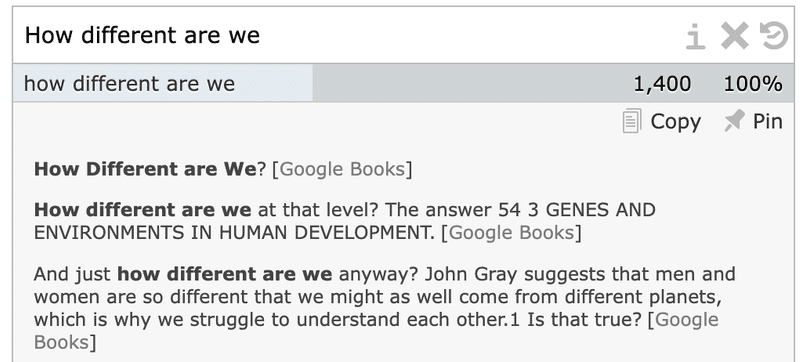Open Google Books link after "HUMAN DEVELOPMENT."
Screen dimensions: 800x362
coord(511,232)
